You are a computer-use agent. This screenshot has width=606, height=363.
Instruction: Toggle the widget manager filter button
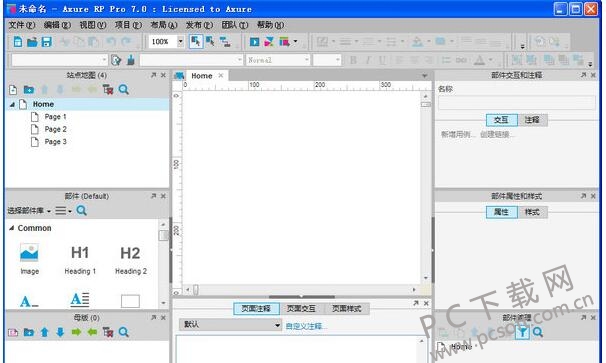pos(522,332)
